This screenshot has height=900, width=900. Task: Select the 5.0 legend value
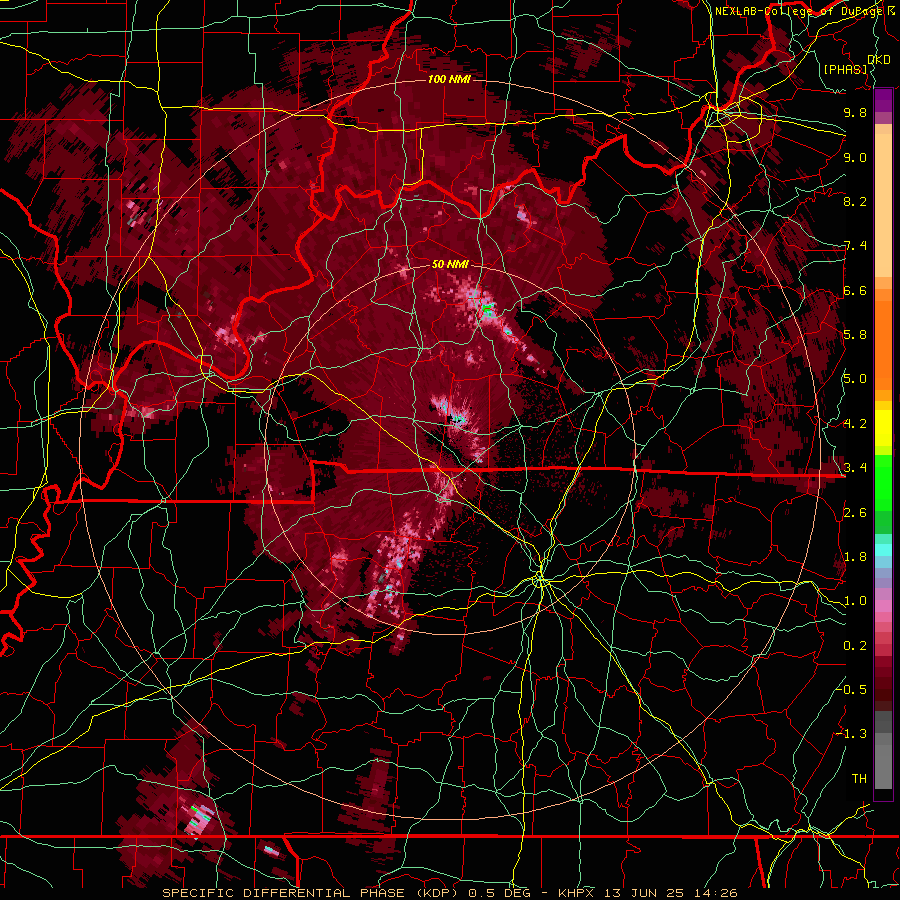pos(855,379)
